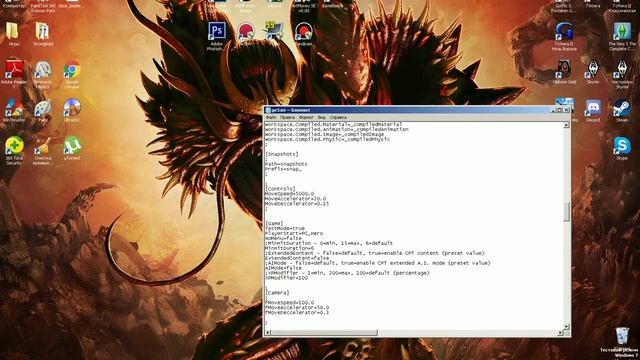Open the Paint shortcut
The image size is (640, 360).
tap(43, 111)
